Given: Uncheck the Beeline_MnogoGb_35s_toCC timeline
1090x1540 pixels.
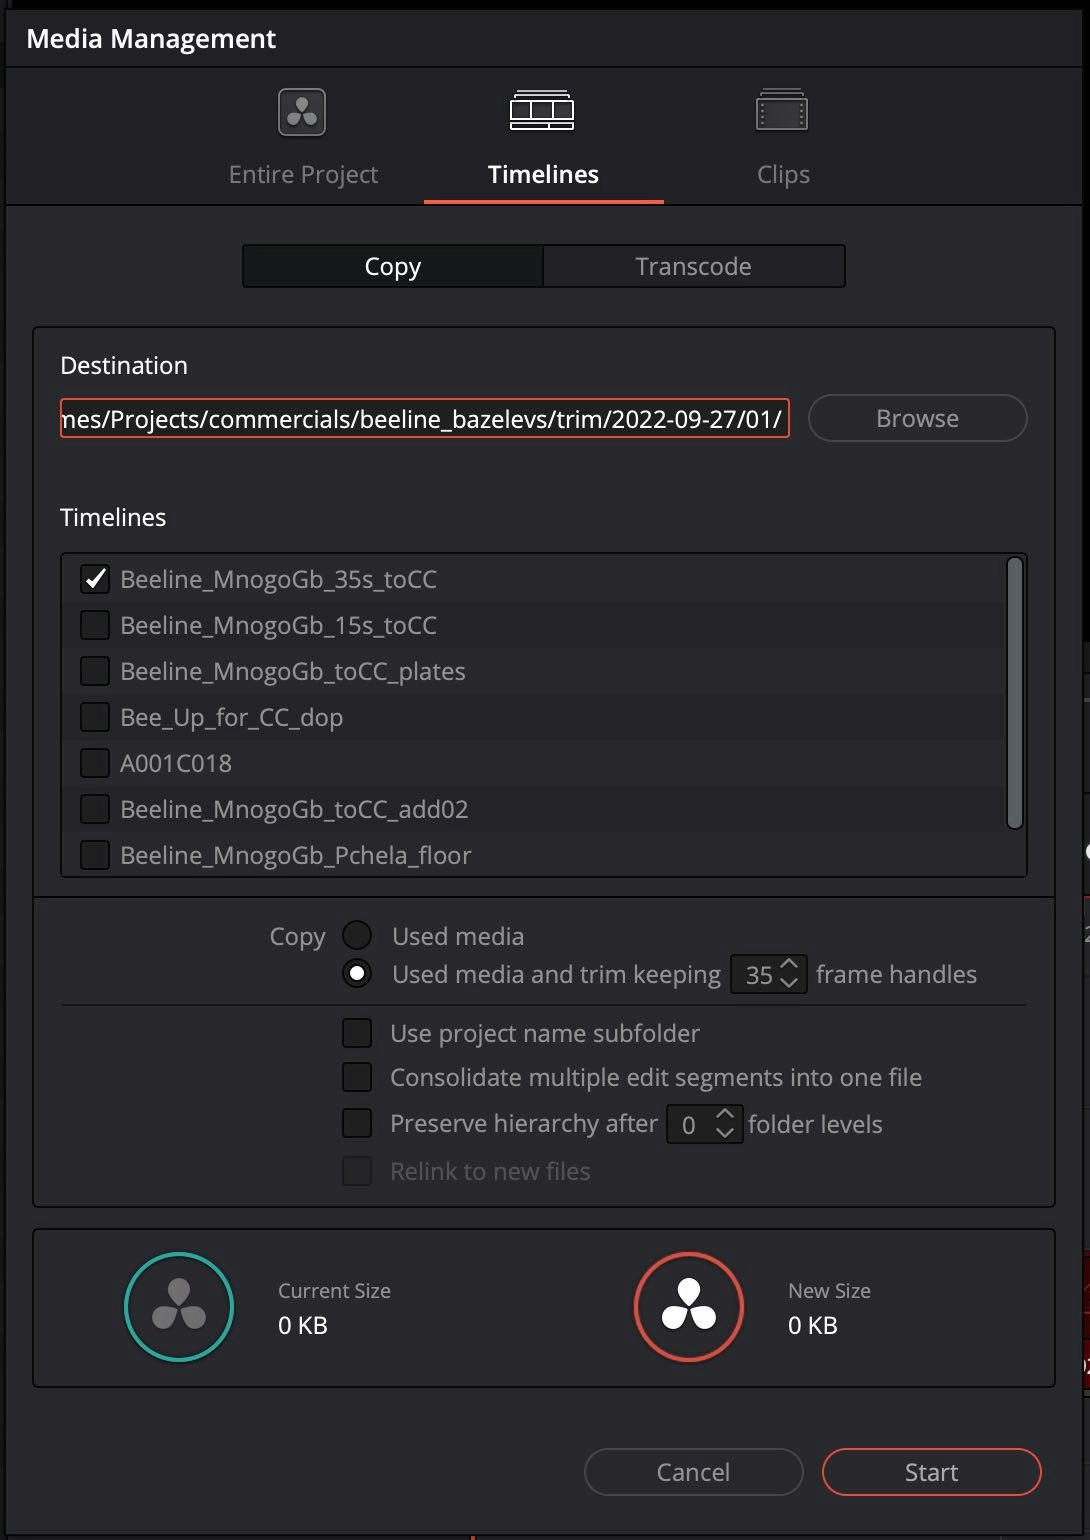Looking at the screenshot, I should click(95, 579).
